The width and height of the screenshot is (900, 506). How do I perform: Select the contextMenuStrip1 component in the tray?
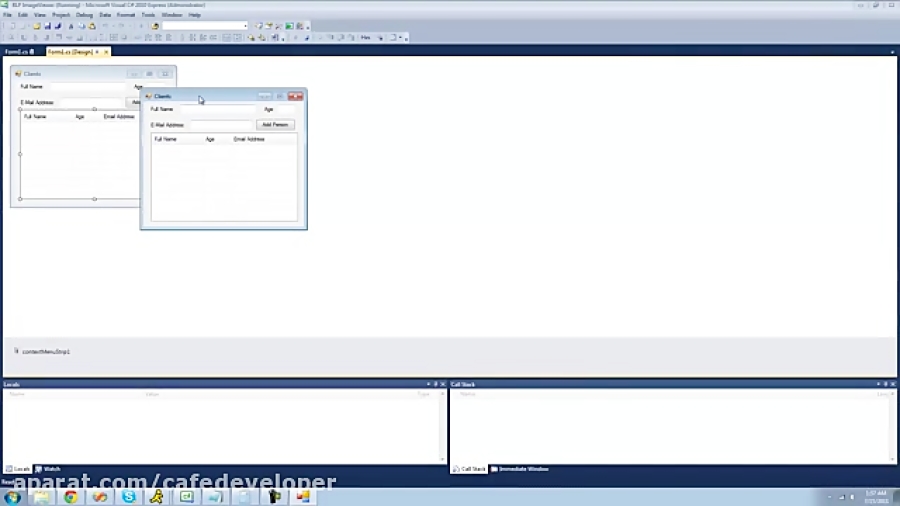click(41, 351)
